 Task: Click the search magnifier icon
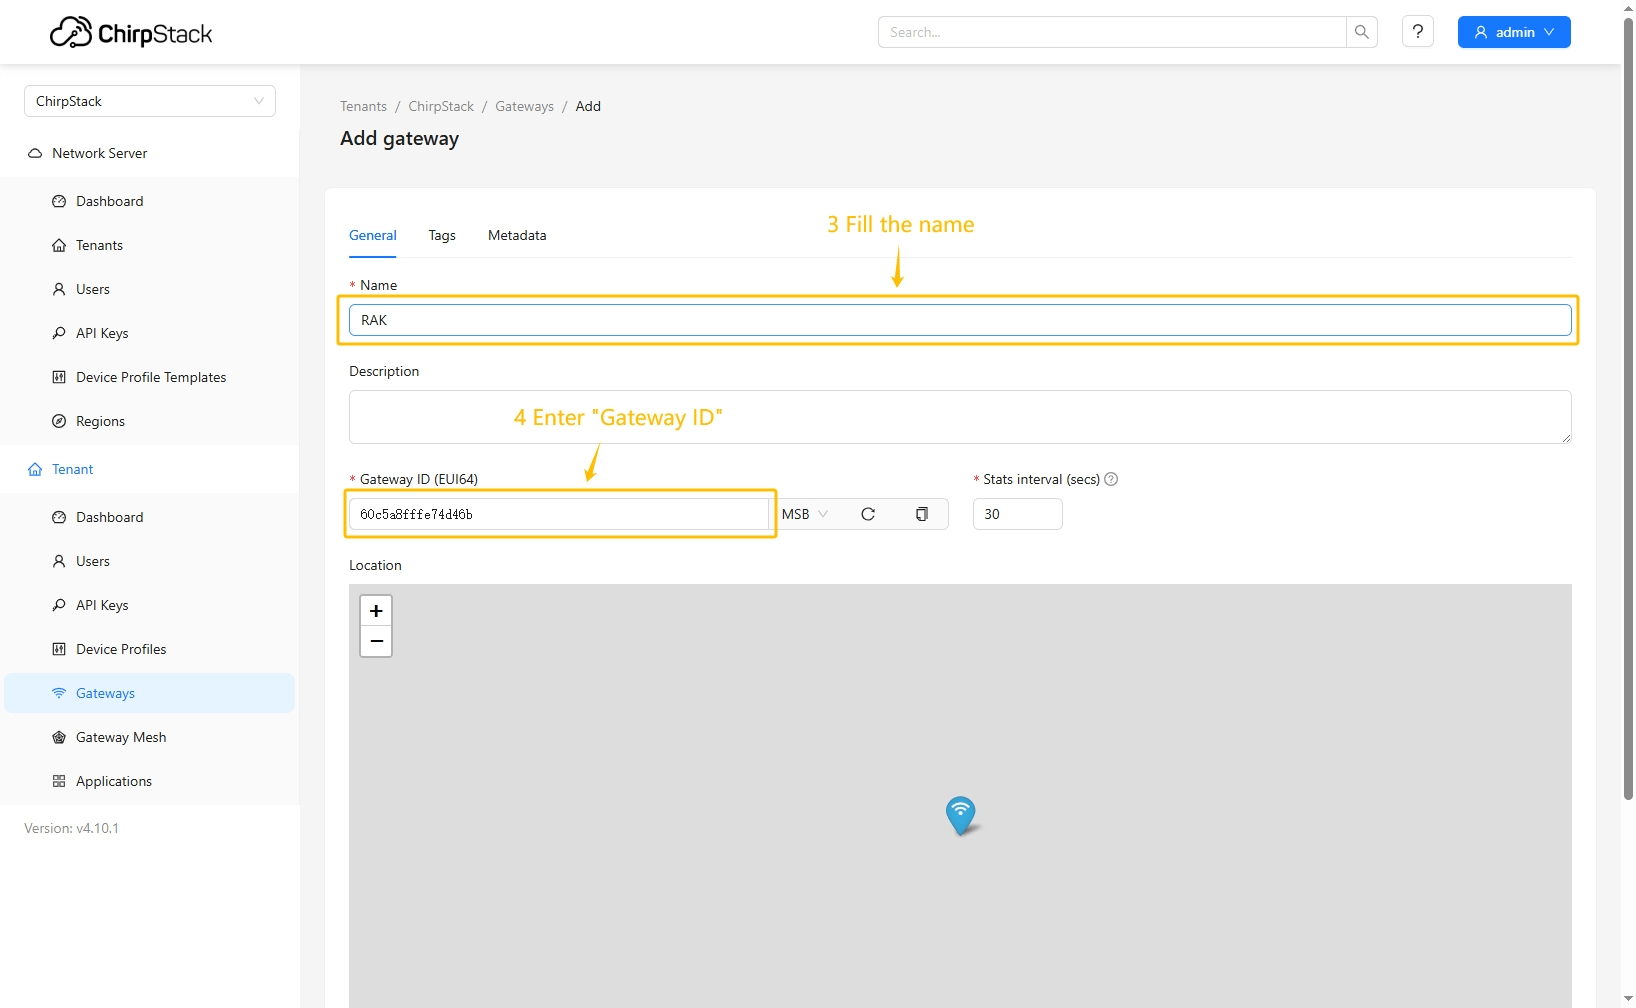click(x=1361, y=32)
